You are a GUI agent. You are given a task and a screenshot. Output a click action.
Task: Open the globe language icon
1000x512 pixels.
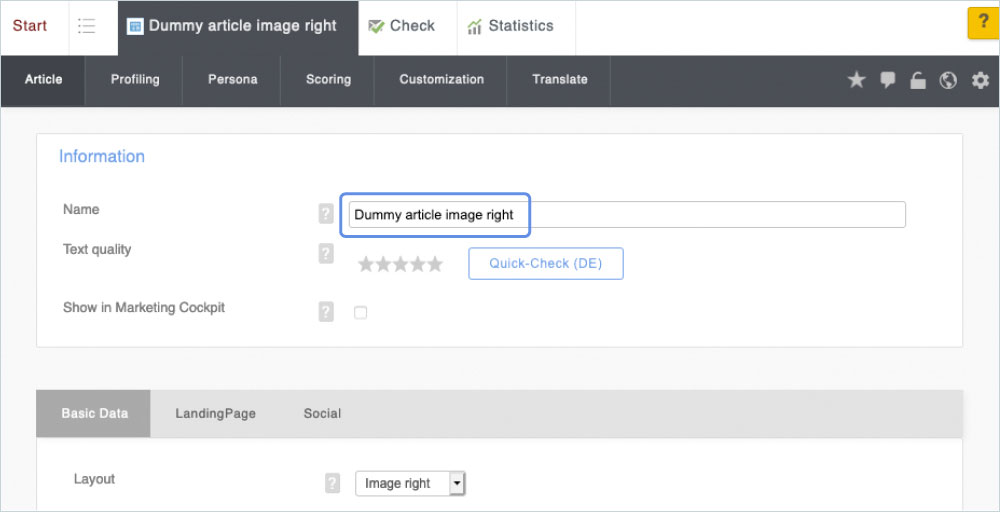coord(948,80)
